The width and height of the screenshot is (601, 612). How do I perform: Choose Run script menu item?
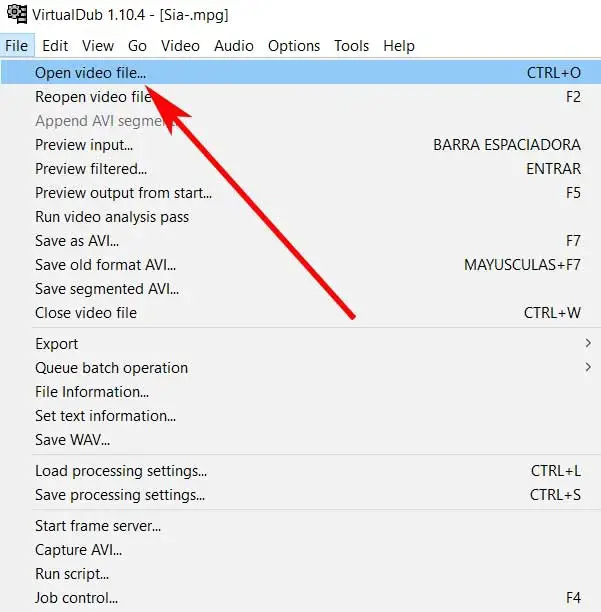pos(72,574)
